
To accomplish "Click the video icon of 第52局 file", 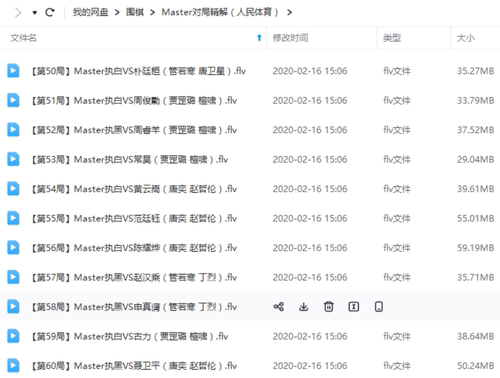I will point(13,130).
